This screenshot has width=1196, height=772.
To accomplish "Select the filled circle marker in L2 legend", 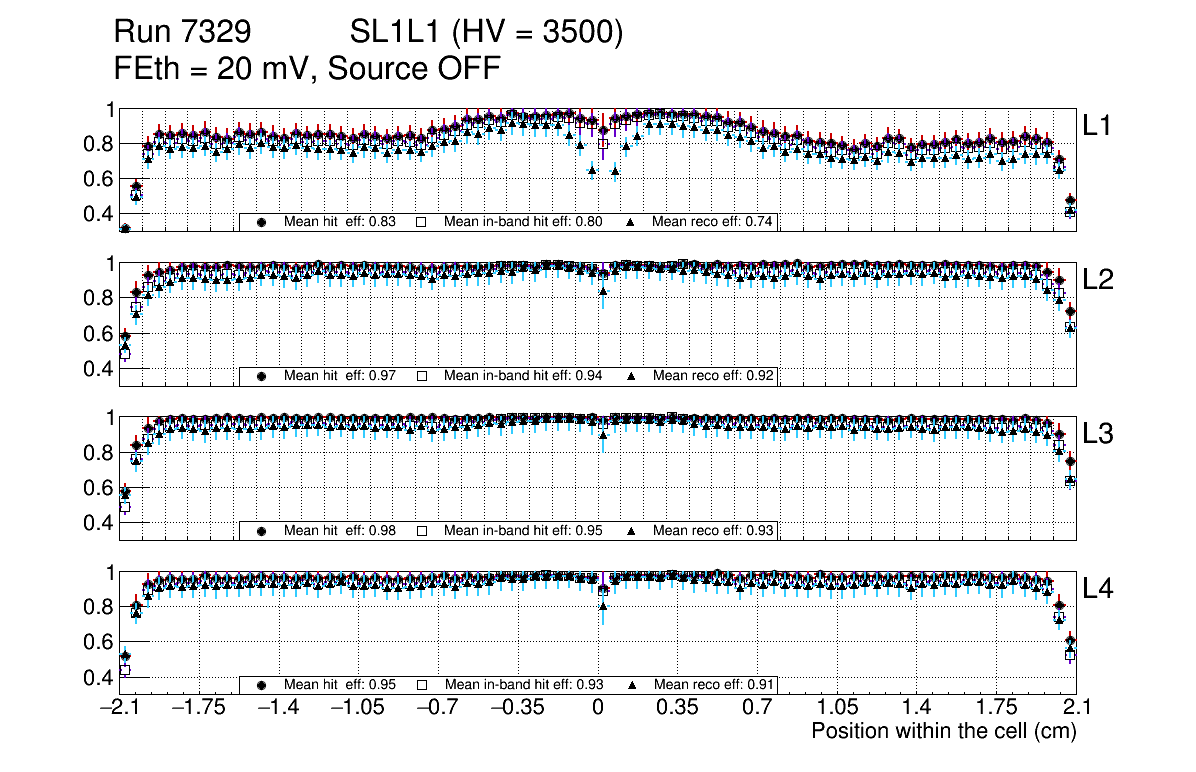I will pyautogui.click(x=263, y=377).
